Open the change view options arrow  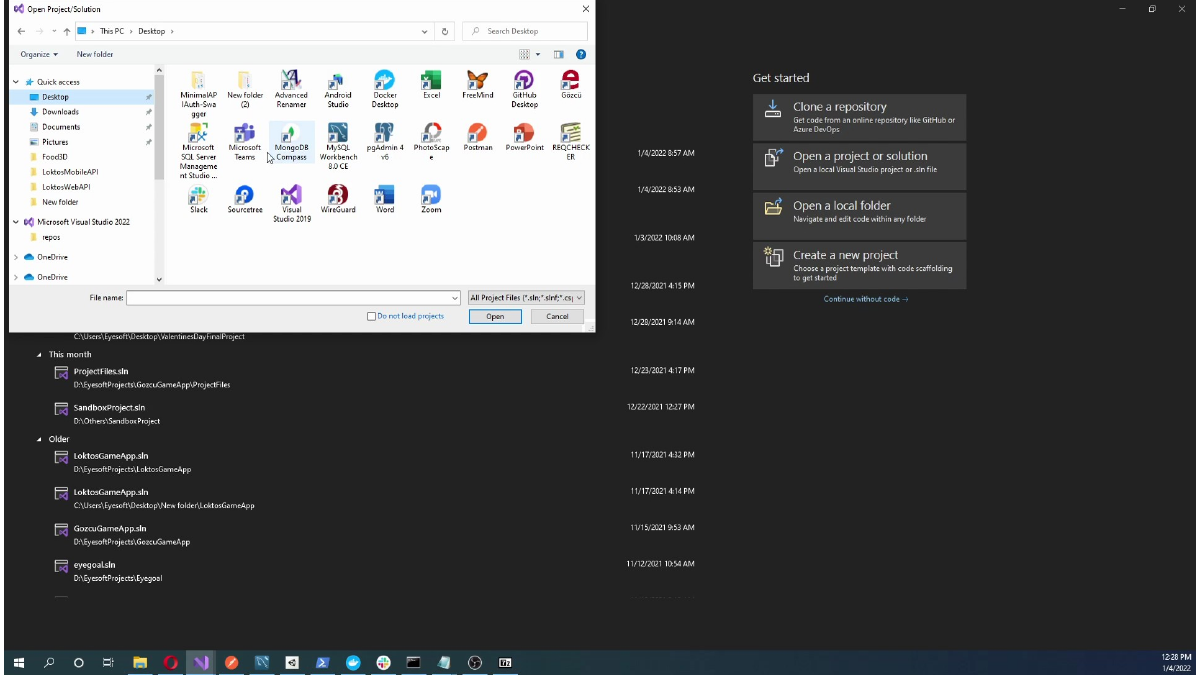coord(538,54)
